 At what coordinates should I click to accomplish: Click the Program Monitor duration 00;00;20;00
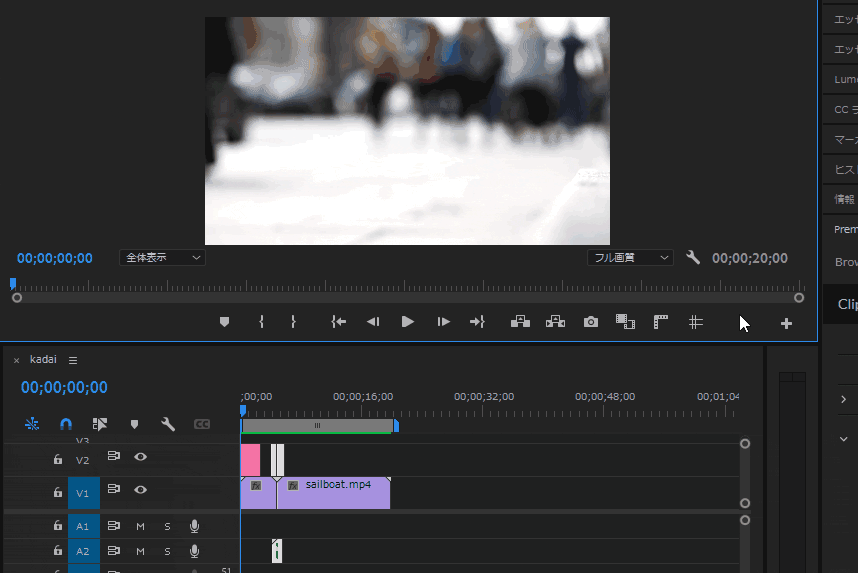pyautogui.click(x=750, y=258)
